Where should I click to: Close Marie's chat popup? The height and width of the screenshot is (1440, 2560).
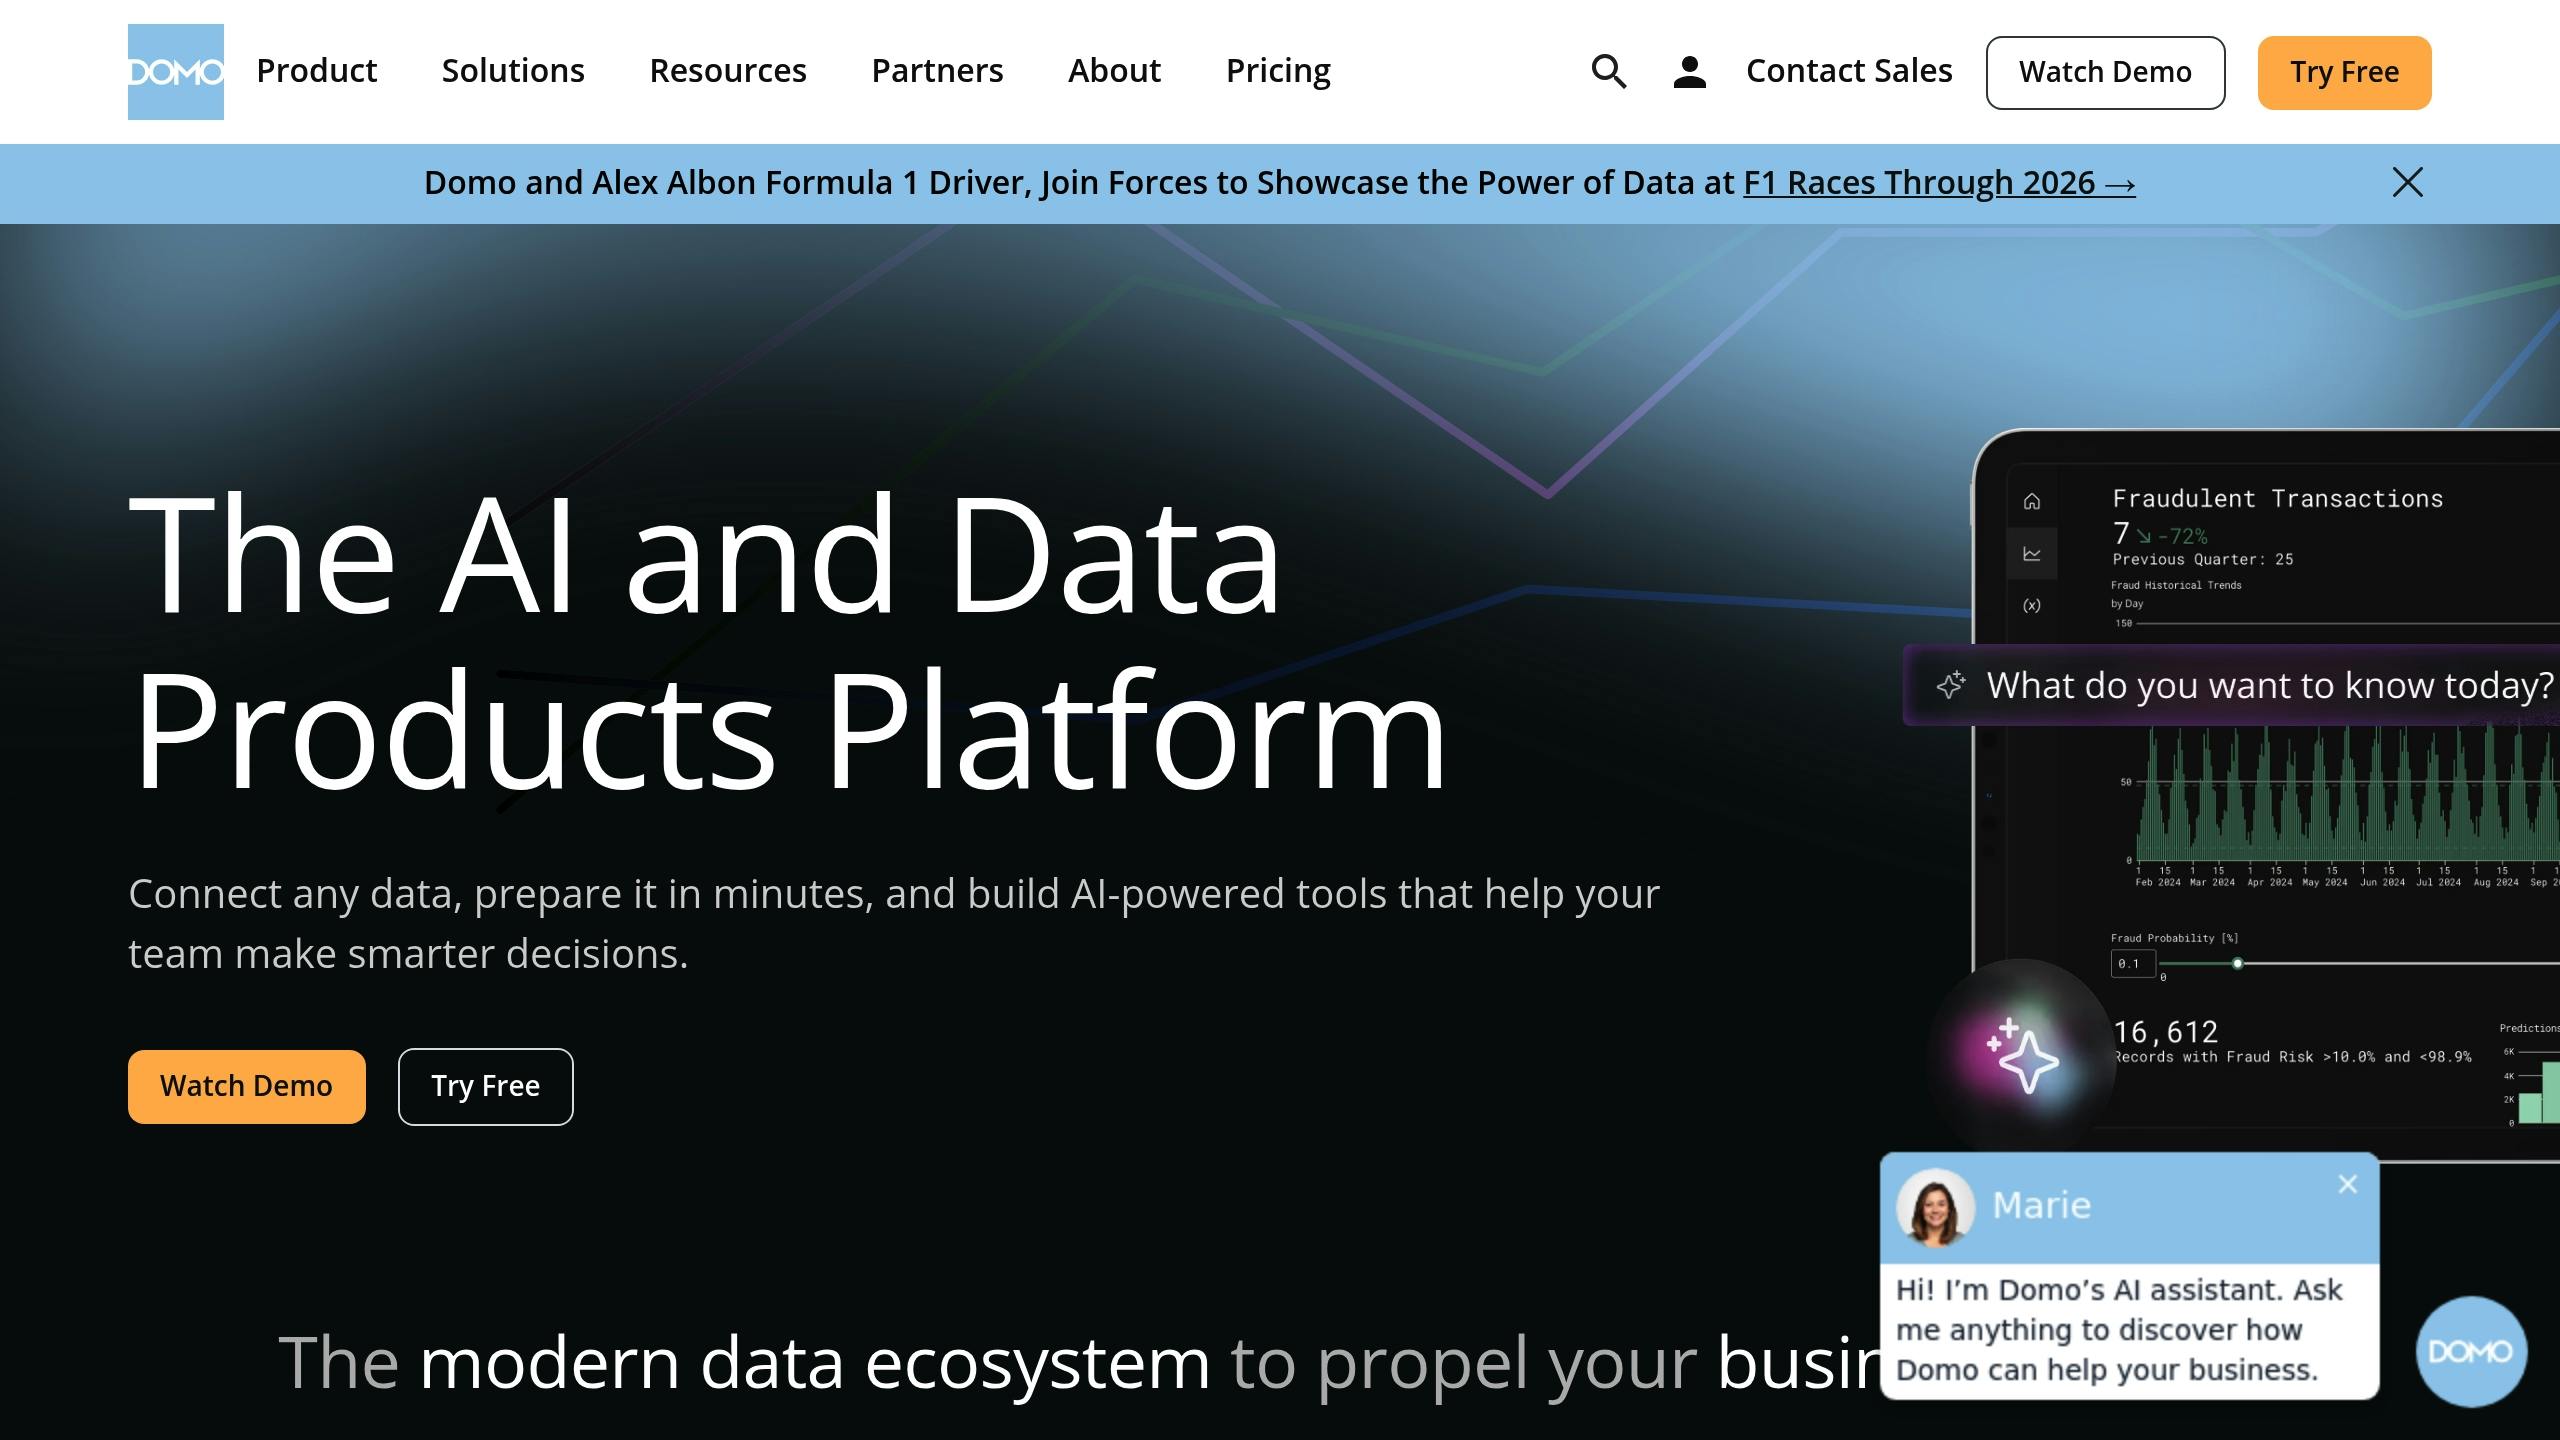(2347, 1185)
